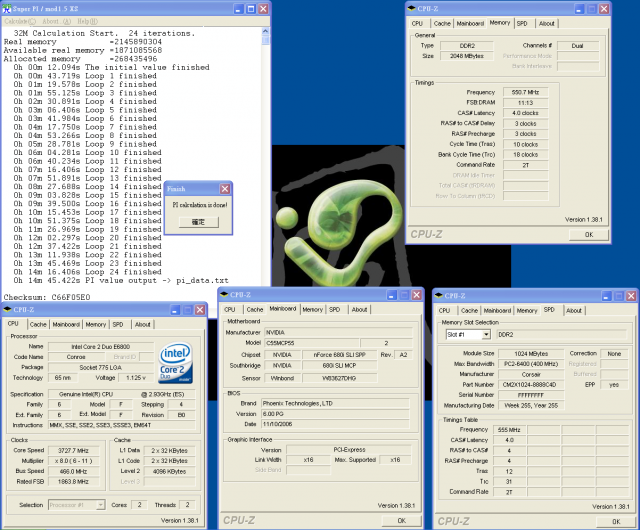Click the CPU-Z processor window title icon
The image size is (640, 530).
tap(7, 310)
